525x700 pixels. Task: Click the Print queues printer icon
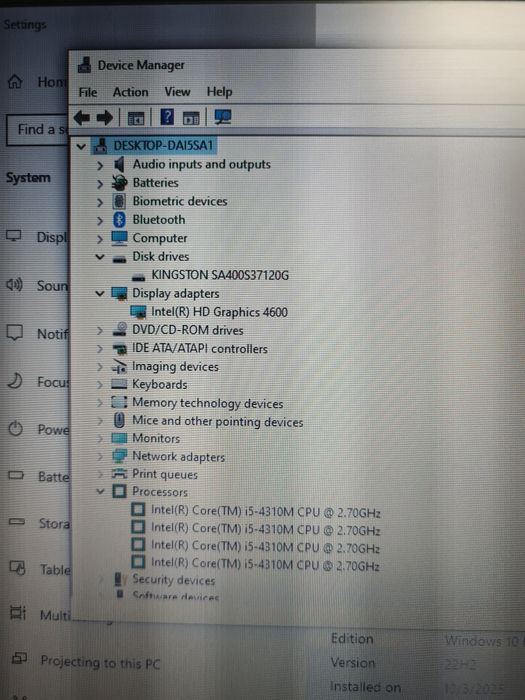pos(119,474)
